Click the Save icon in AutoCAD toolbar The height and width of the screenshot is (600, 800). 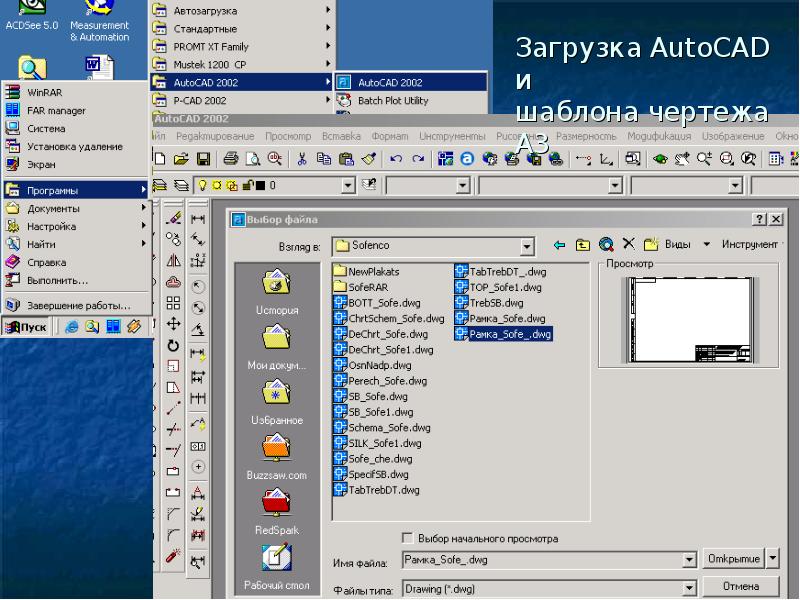pyautogui.click(x=203, y=158)
